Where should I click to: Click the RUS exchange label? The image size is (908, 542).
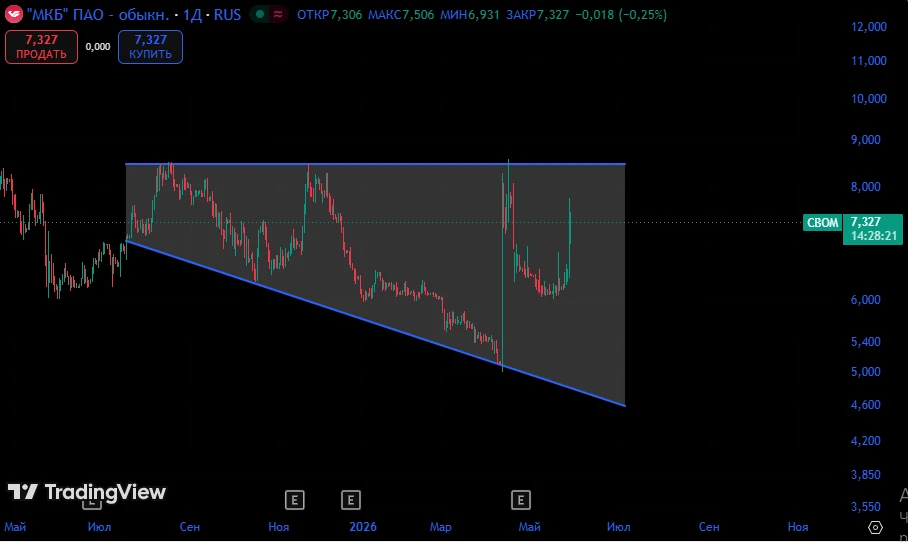(227, 14)
